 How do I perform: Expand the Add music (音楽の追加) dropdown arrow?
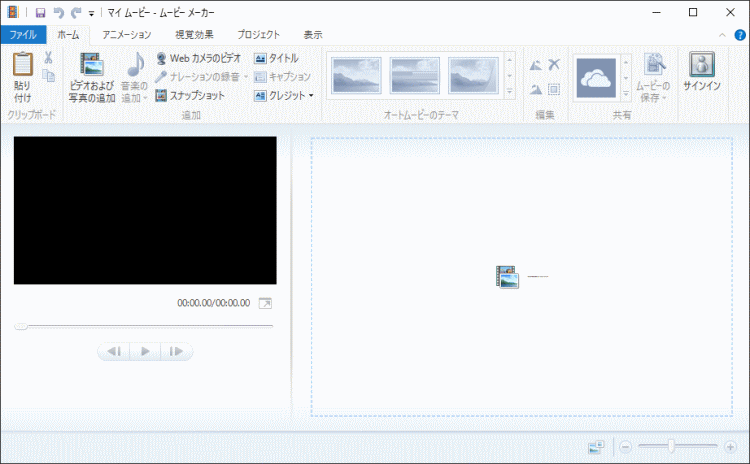[x=145, y=98]
